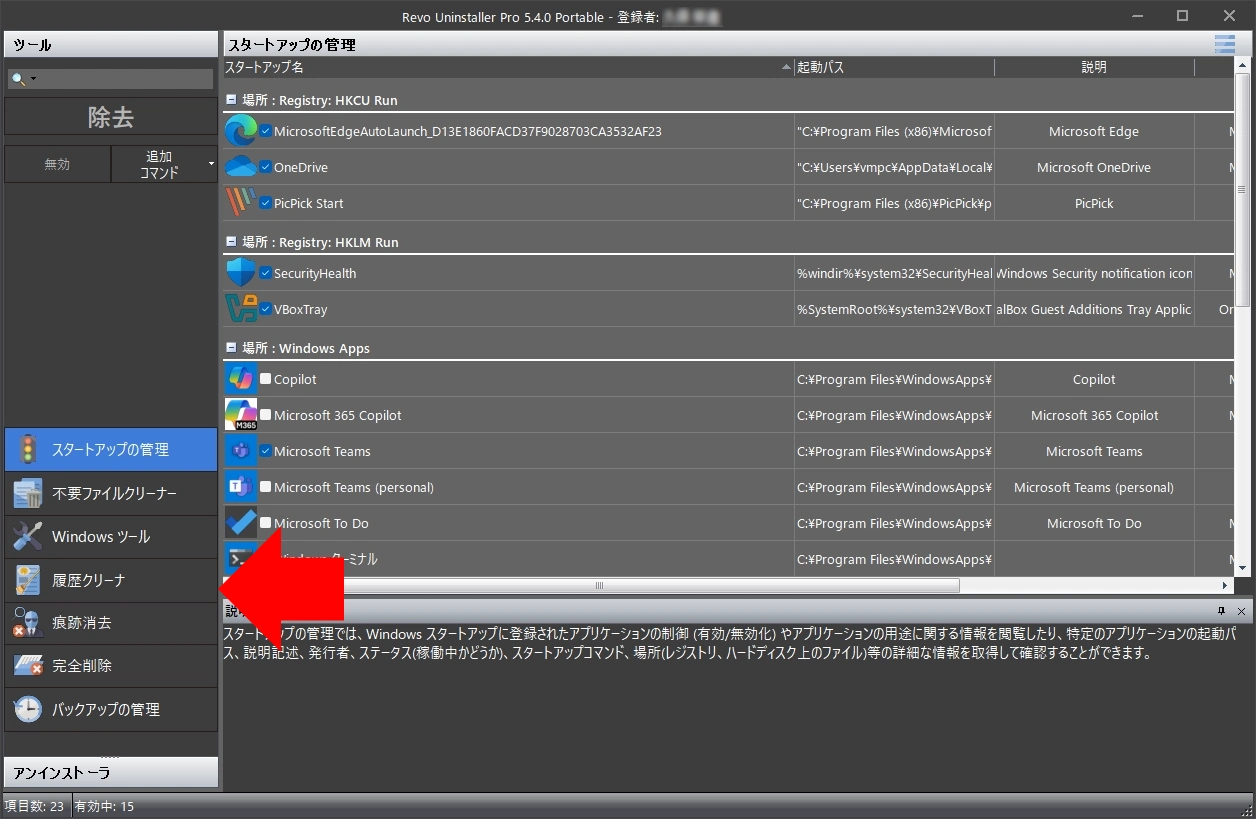This screenshot has width=1256, height=819.
Task: Click the Microsoft OneDrive description cell
Action: point(1094,167)
